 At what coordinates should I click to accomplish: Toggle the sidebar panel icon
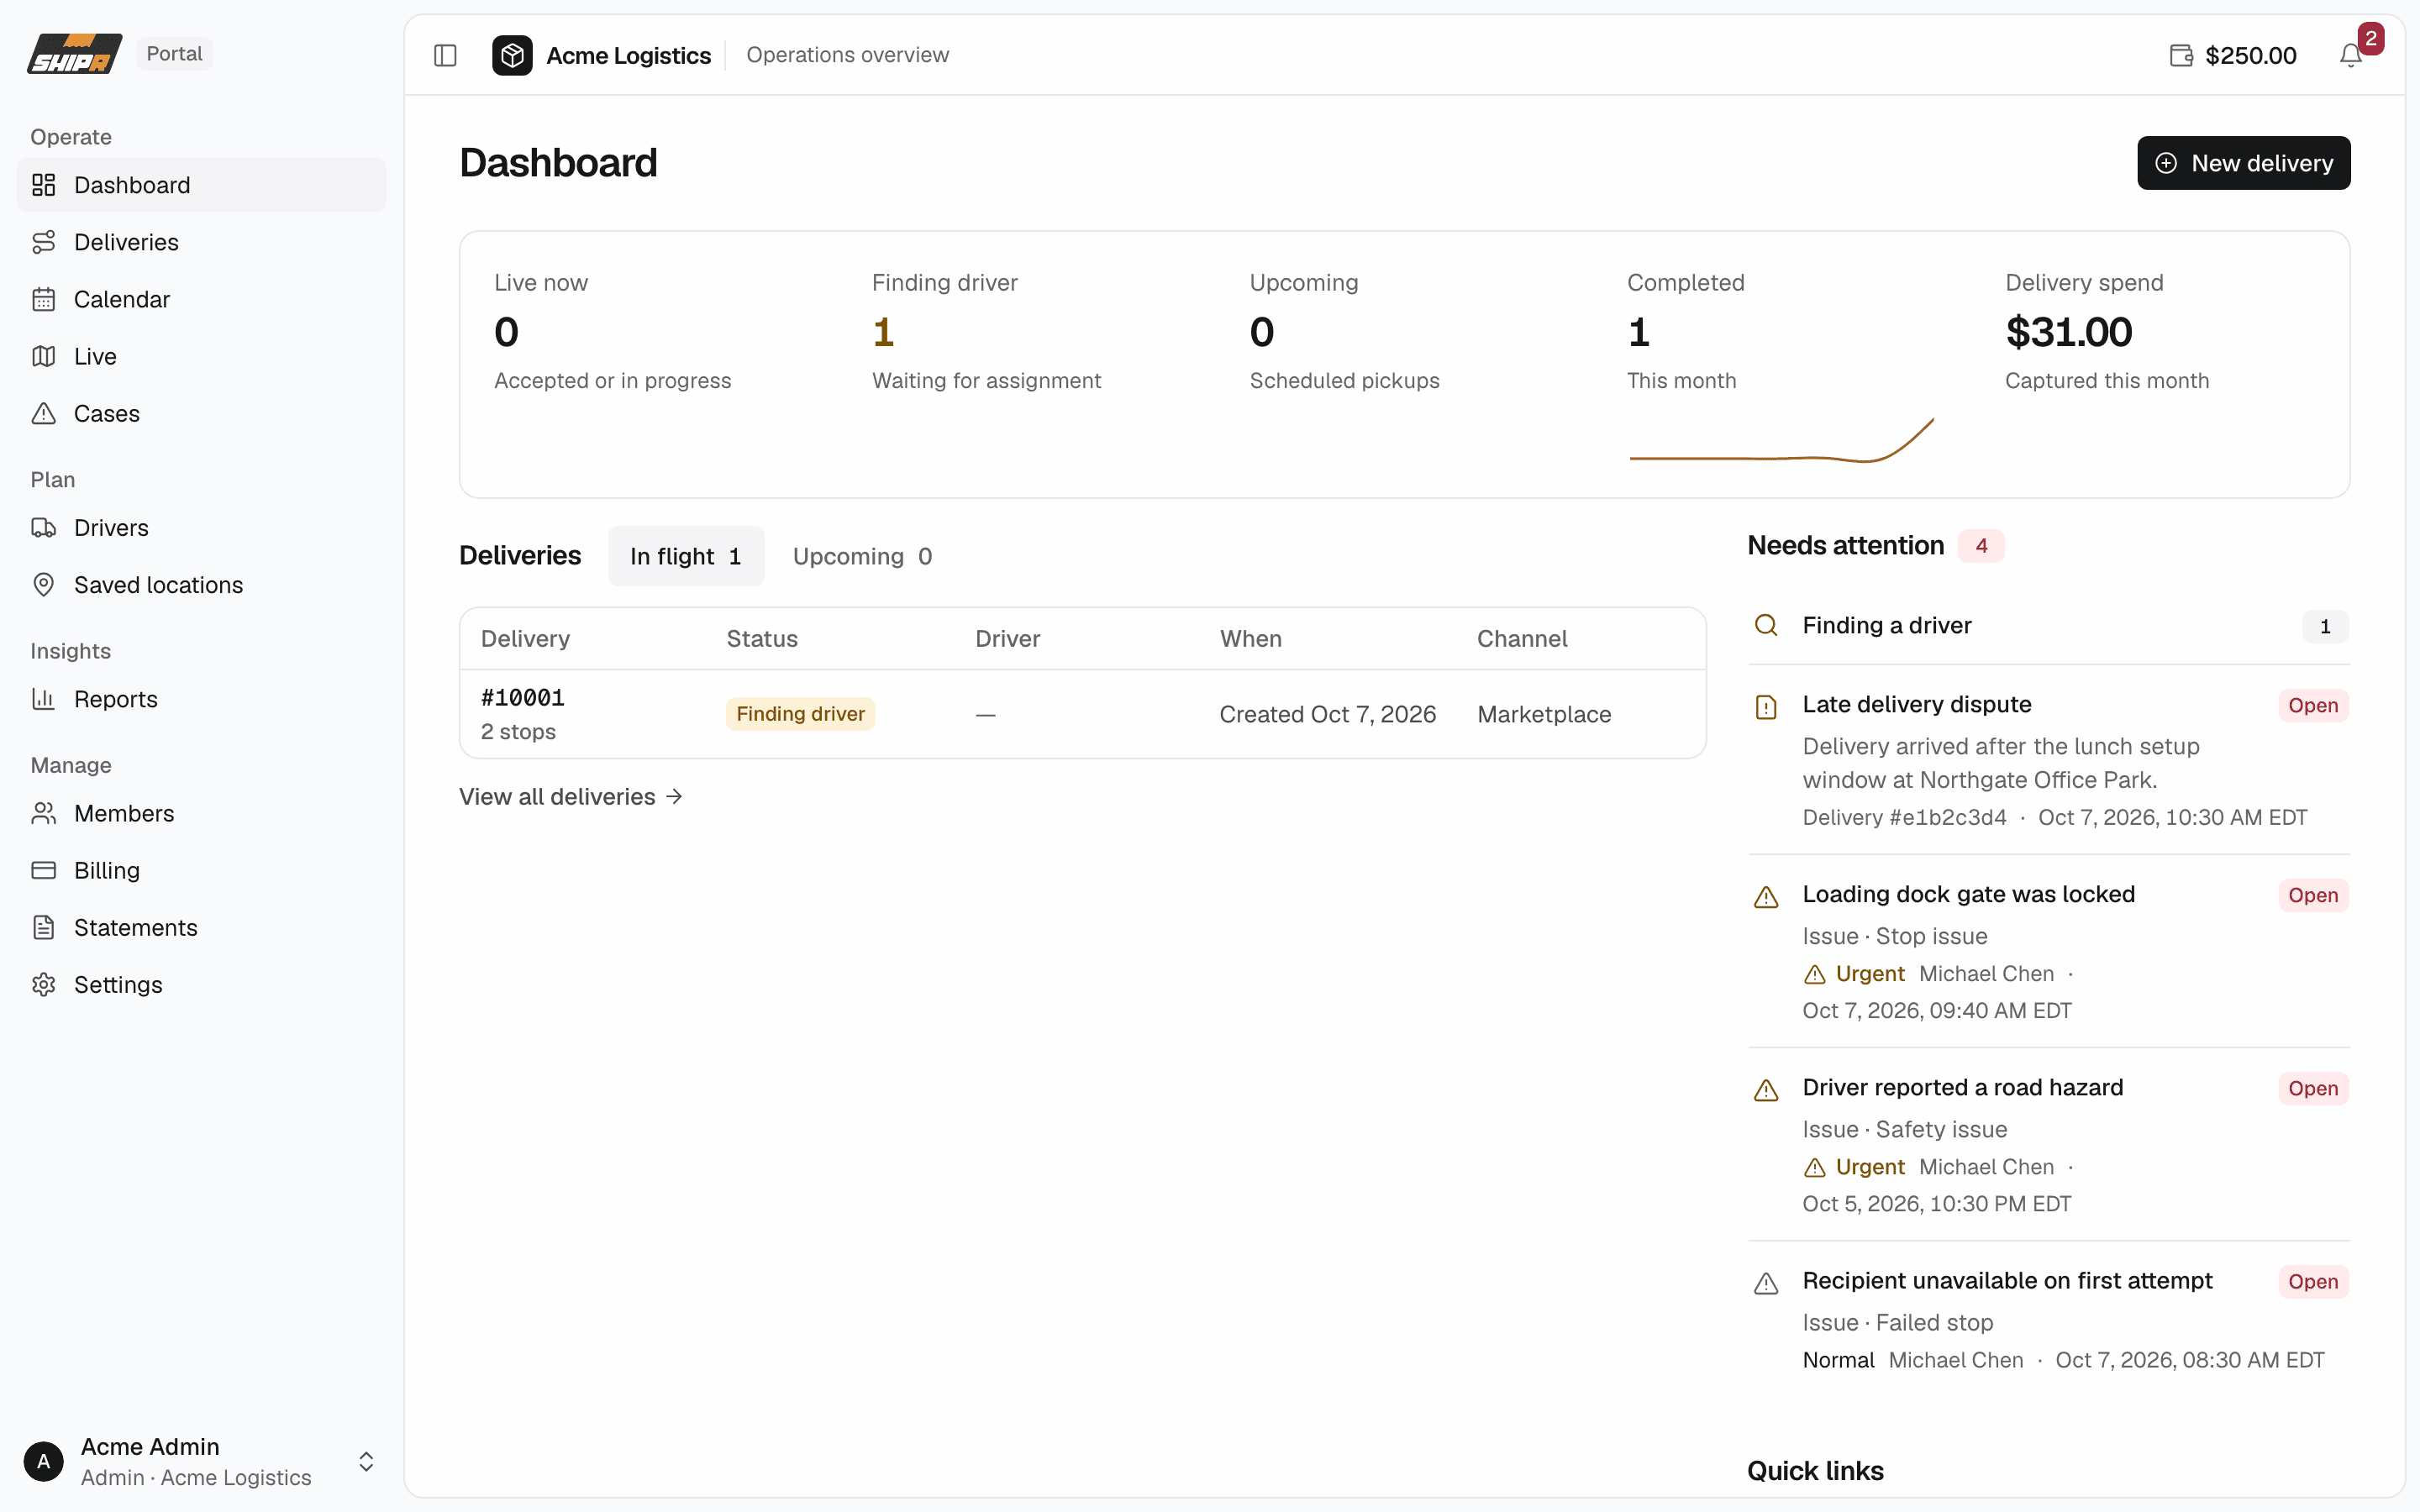pos(445,55)
